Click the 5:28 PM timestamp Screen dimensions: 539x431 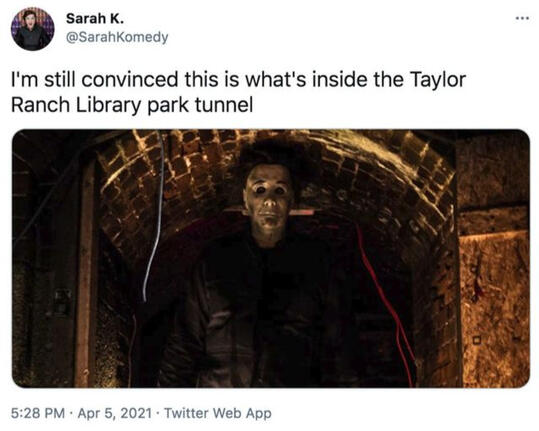coord(38,413)
